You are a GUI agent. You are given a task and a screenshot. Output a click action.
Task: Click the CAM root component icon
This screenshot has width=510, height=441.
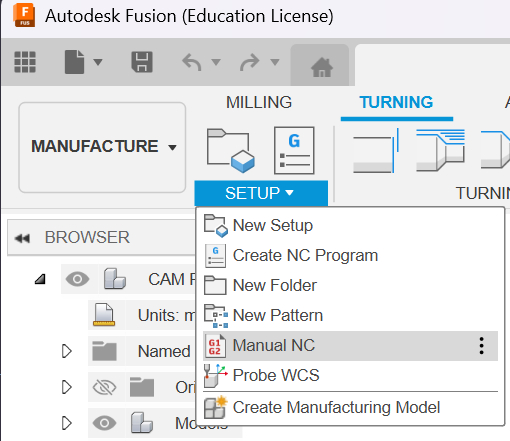115,278
